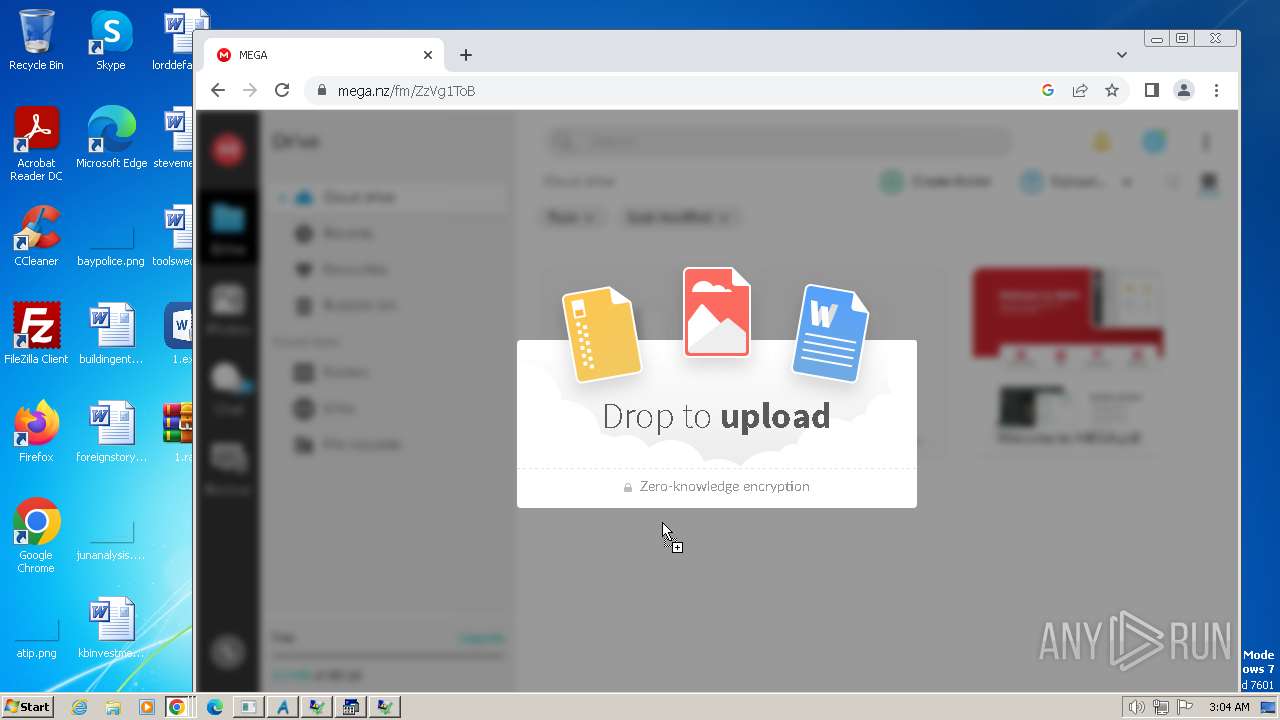The width and height of the screenshot is (1280, 720).
Task: Go back in Chrome browser
Action: (218, 90)
